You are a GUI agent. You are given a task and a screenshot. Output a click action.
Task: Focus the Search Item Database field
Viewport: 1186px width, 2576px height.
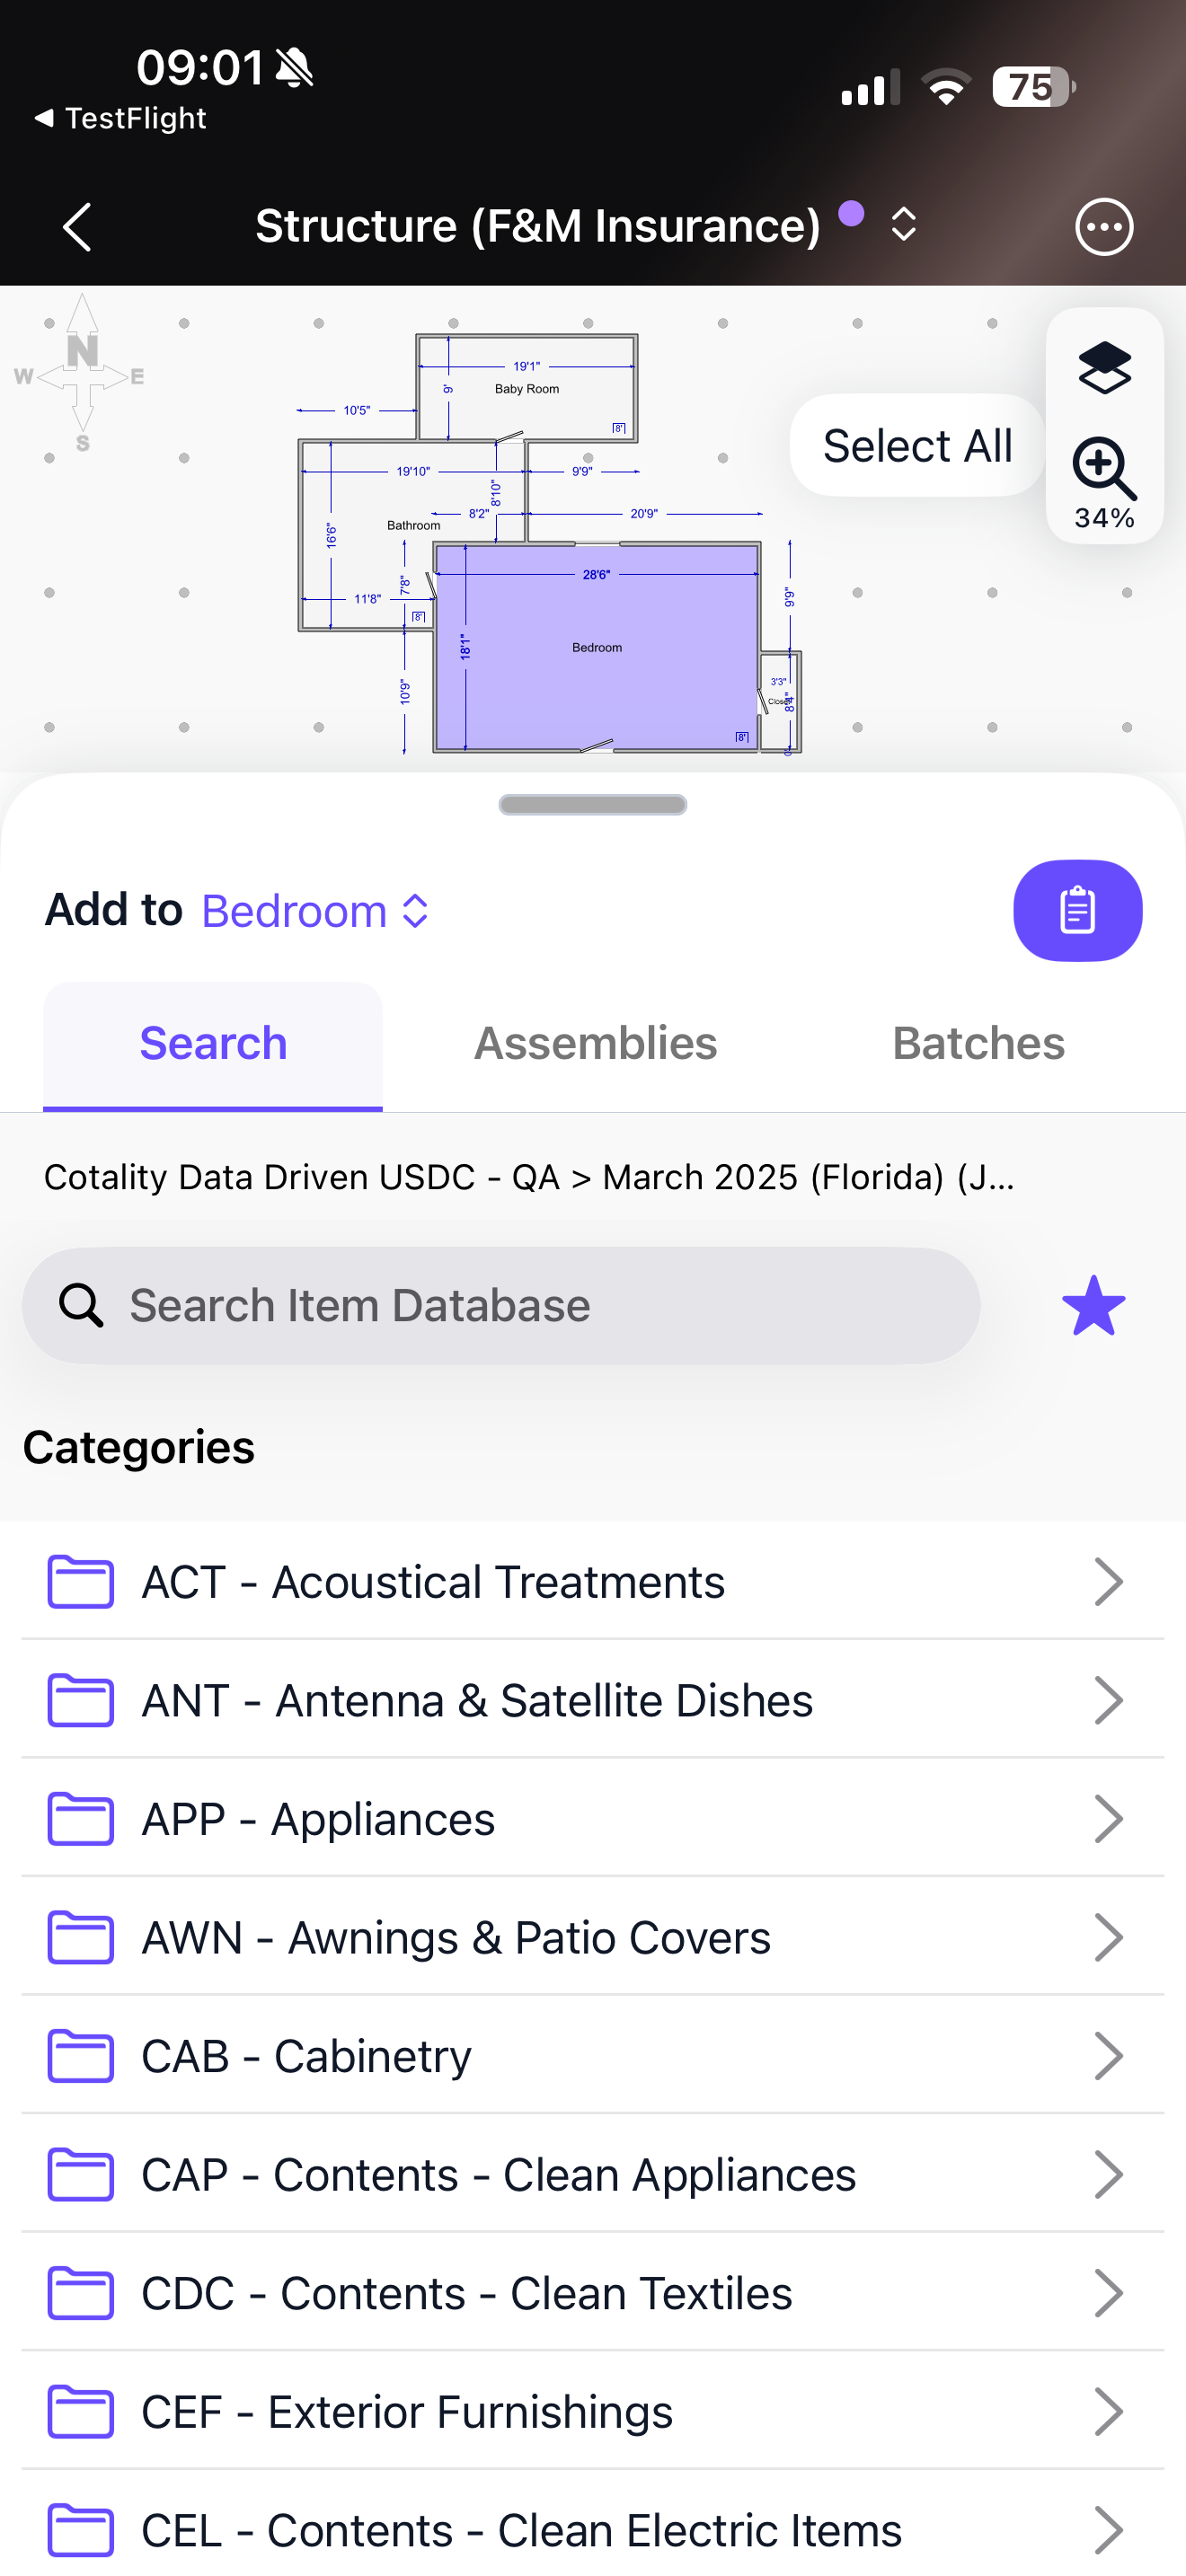tap(501, 1305)
